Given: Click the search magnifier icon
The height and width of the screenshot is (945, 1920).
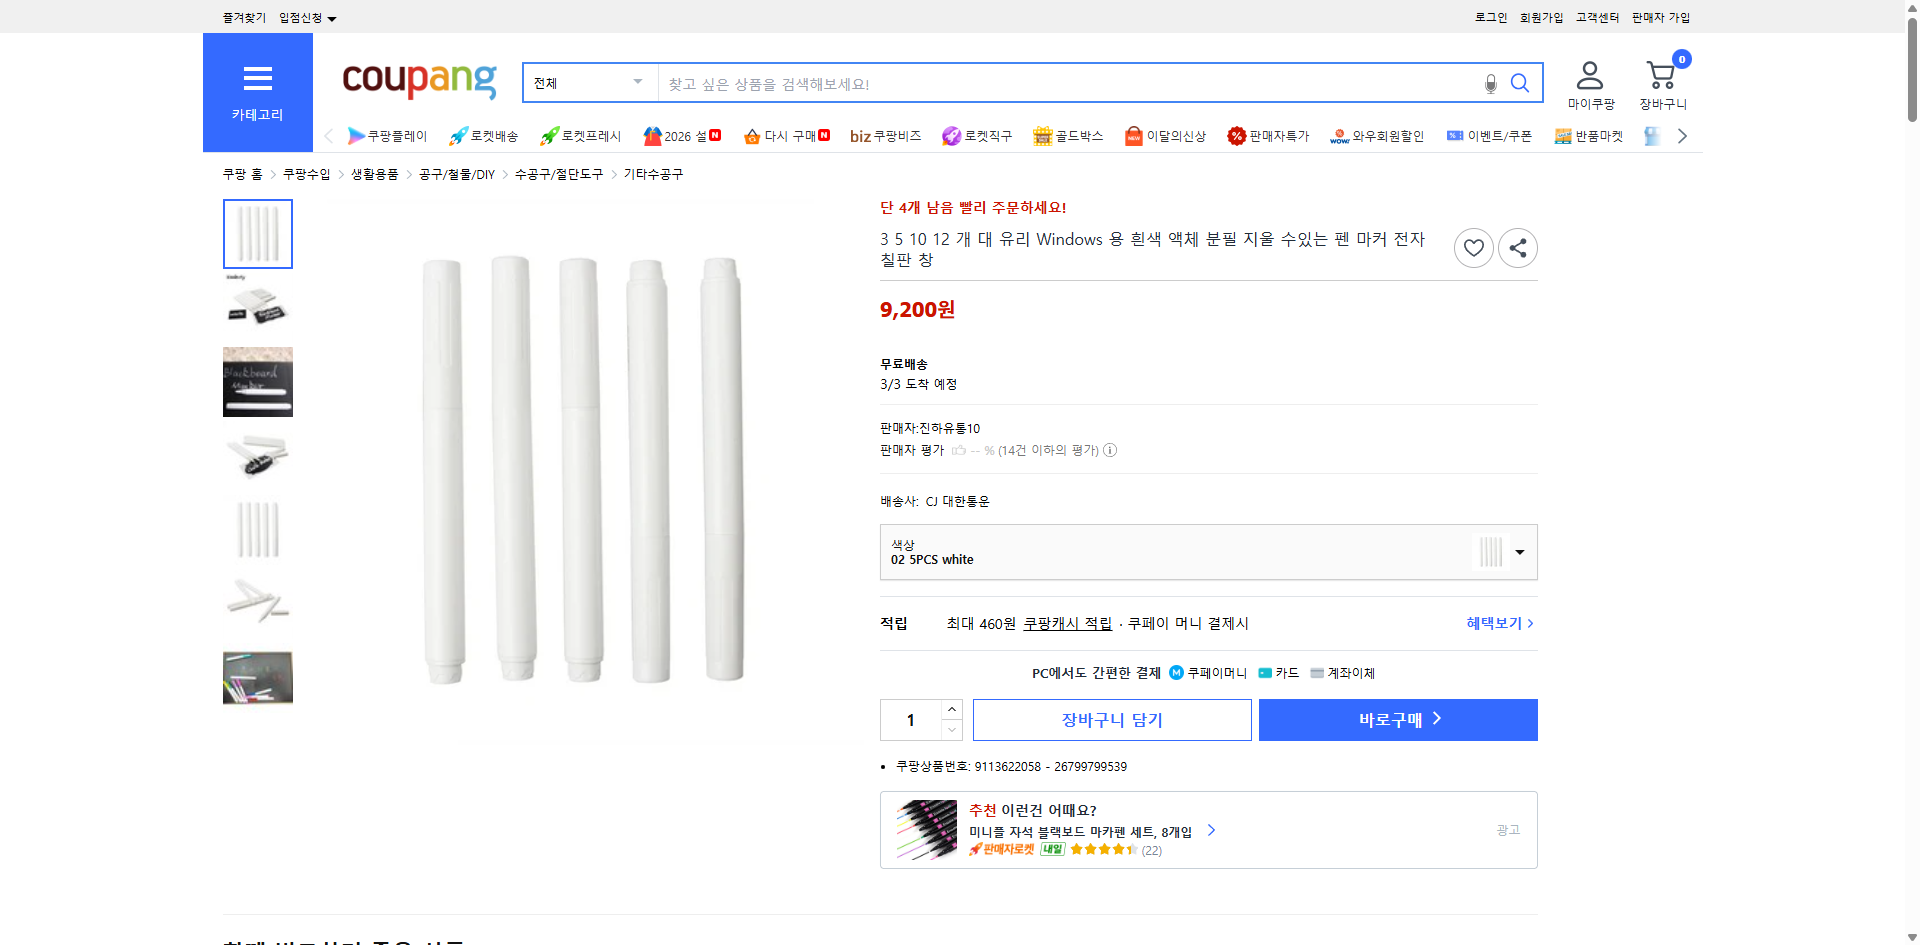Looking at the screenshot, I should [1519, 83].
